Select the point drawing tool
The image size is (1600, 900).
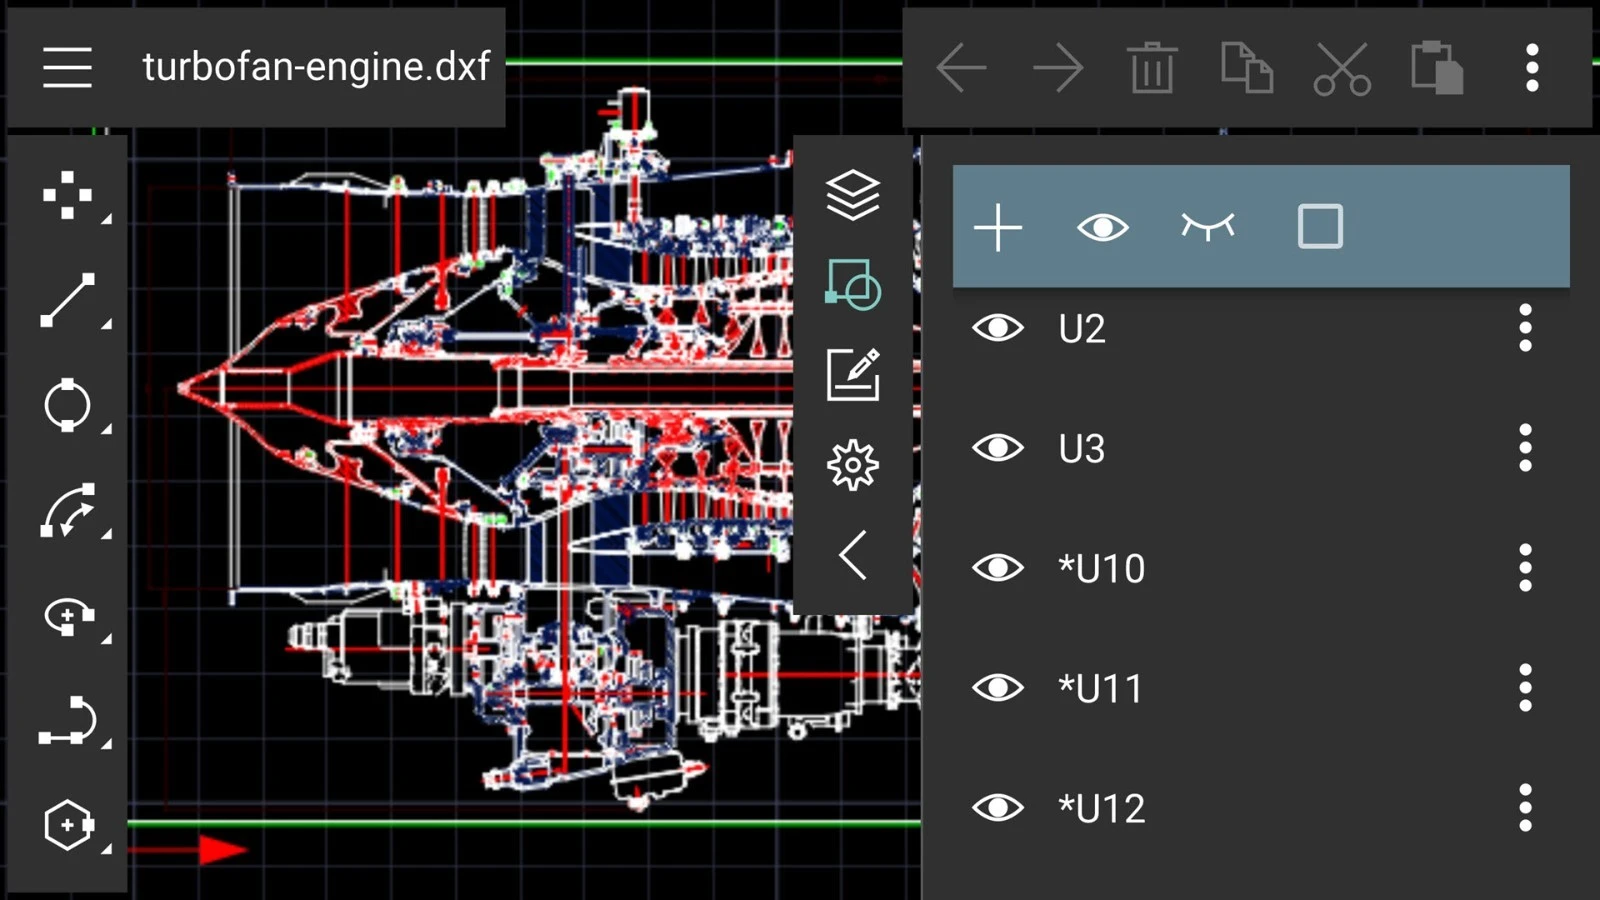point(67,195)
